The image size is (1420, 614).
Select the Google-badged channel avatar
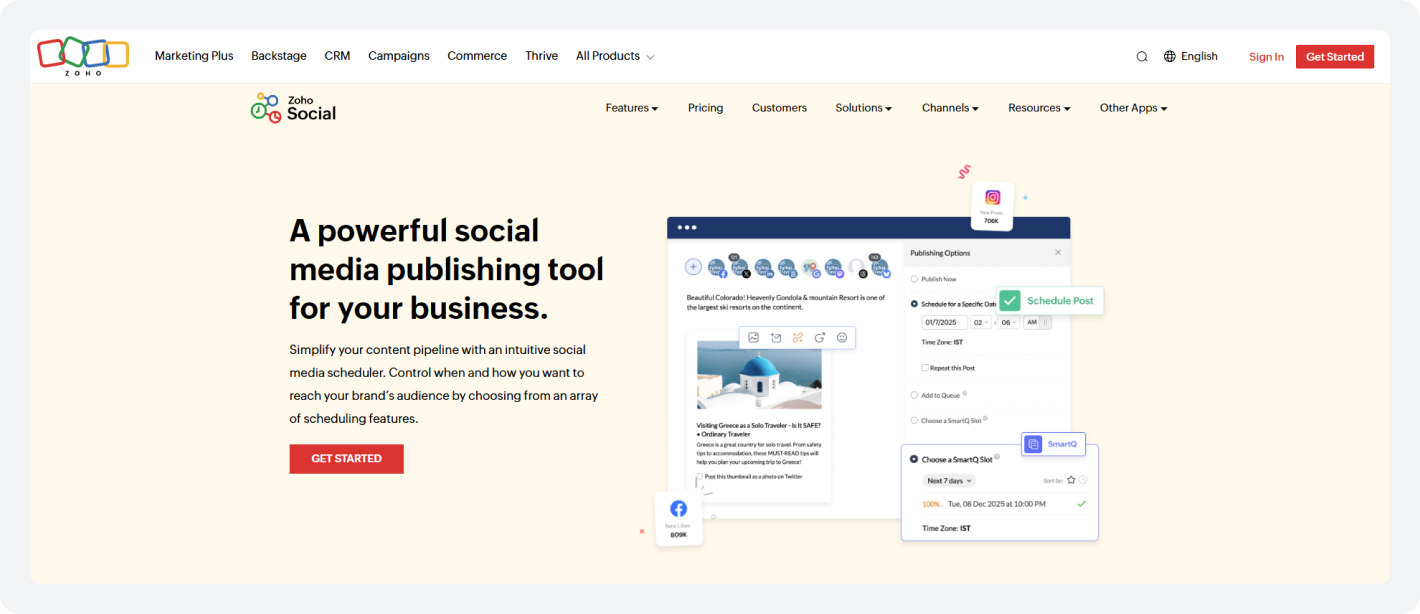coord(811,268)
